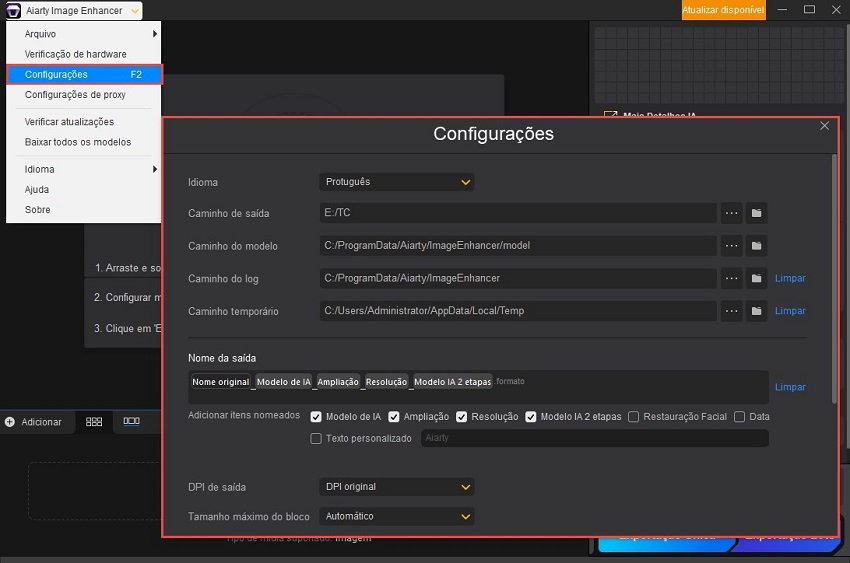Switch to grid thumbnail view icon

pyautogui.click(x=94, y=422)
